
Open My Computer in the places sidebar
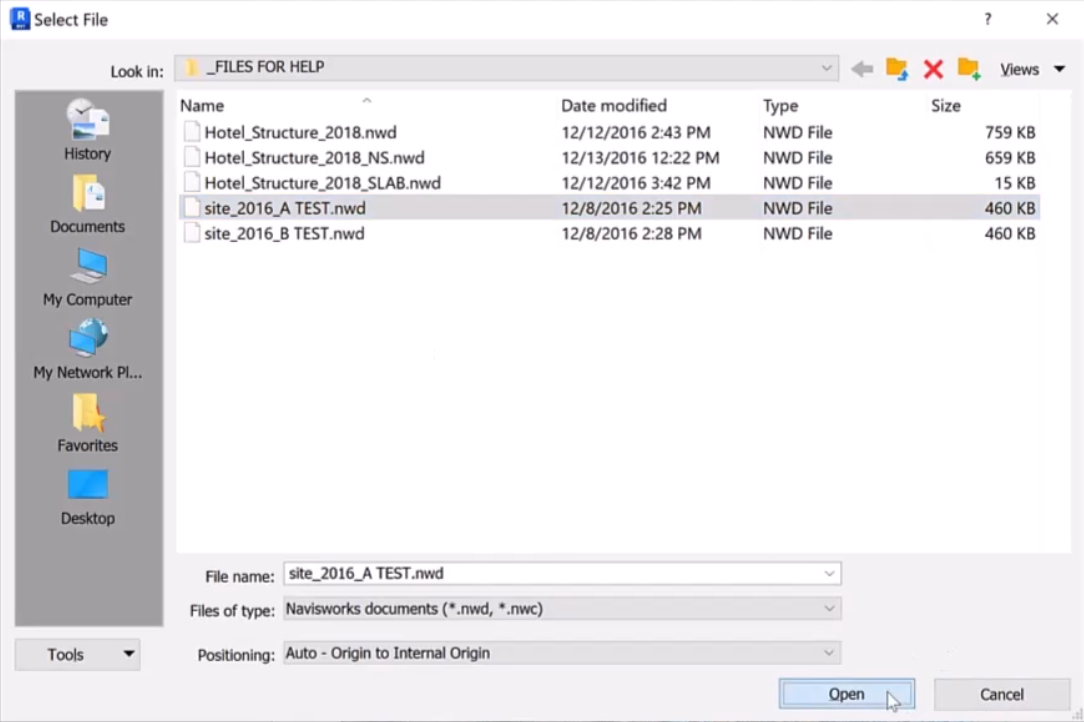87,277
